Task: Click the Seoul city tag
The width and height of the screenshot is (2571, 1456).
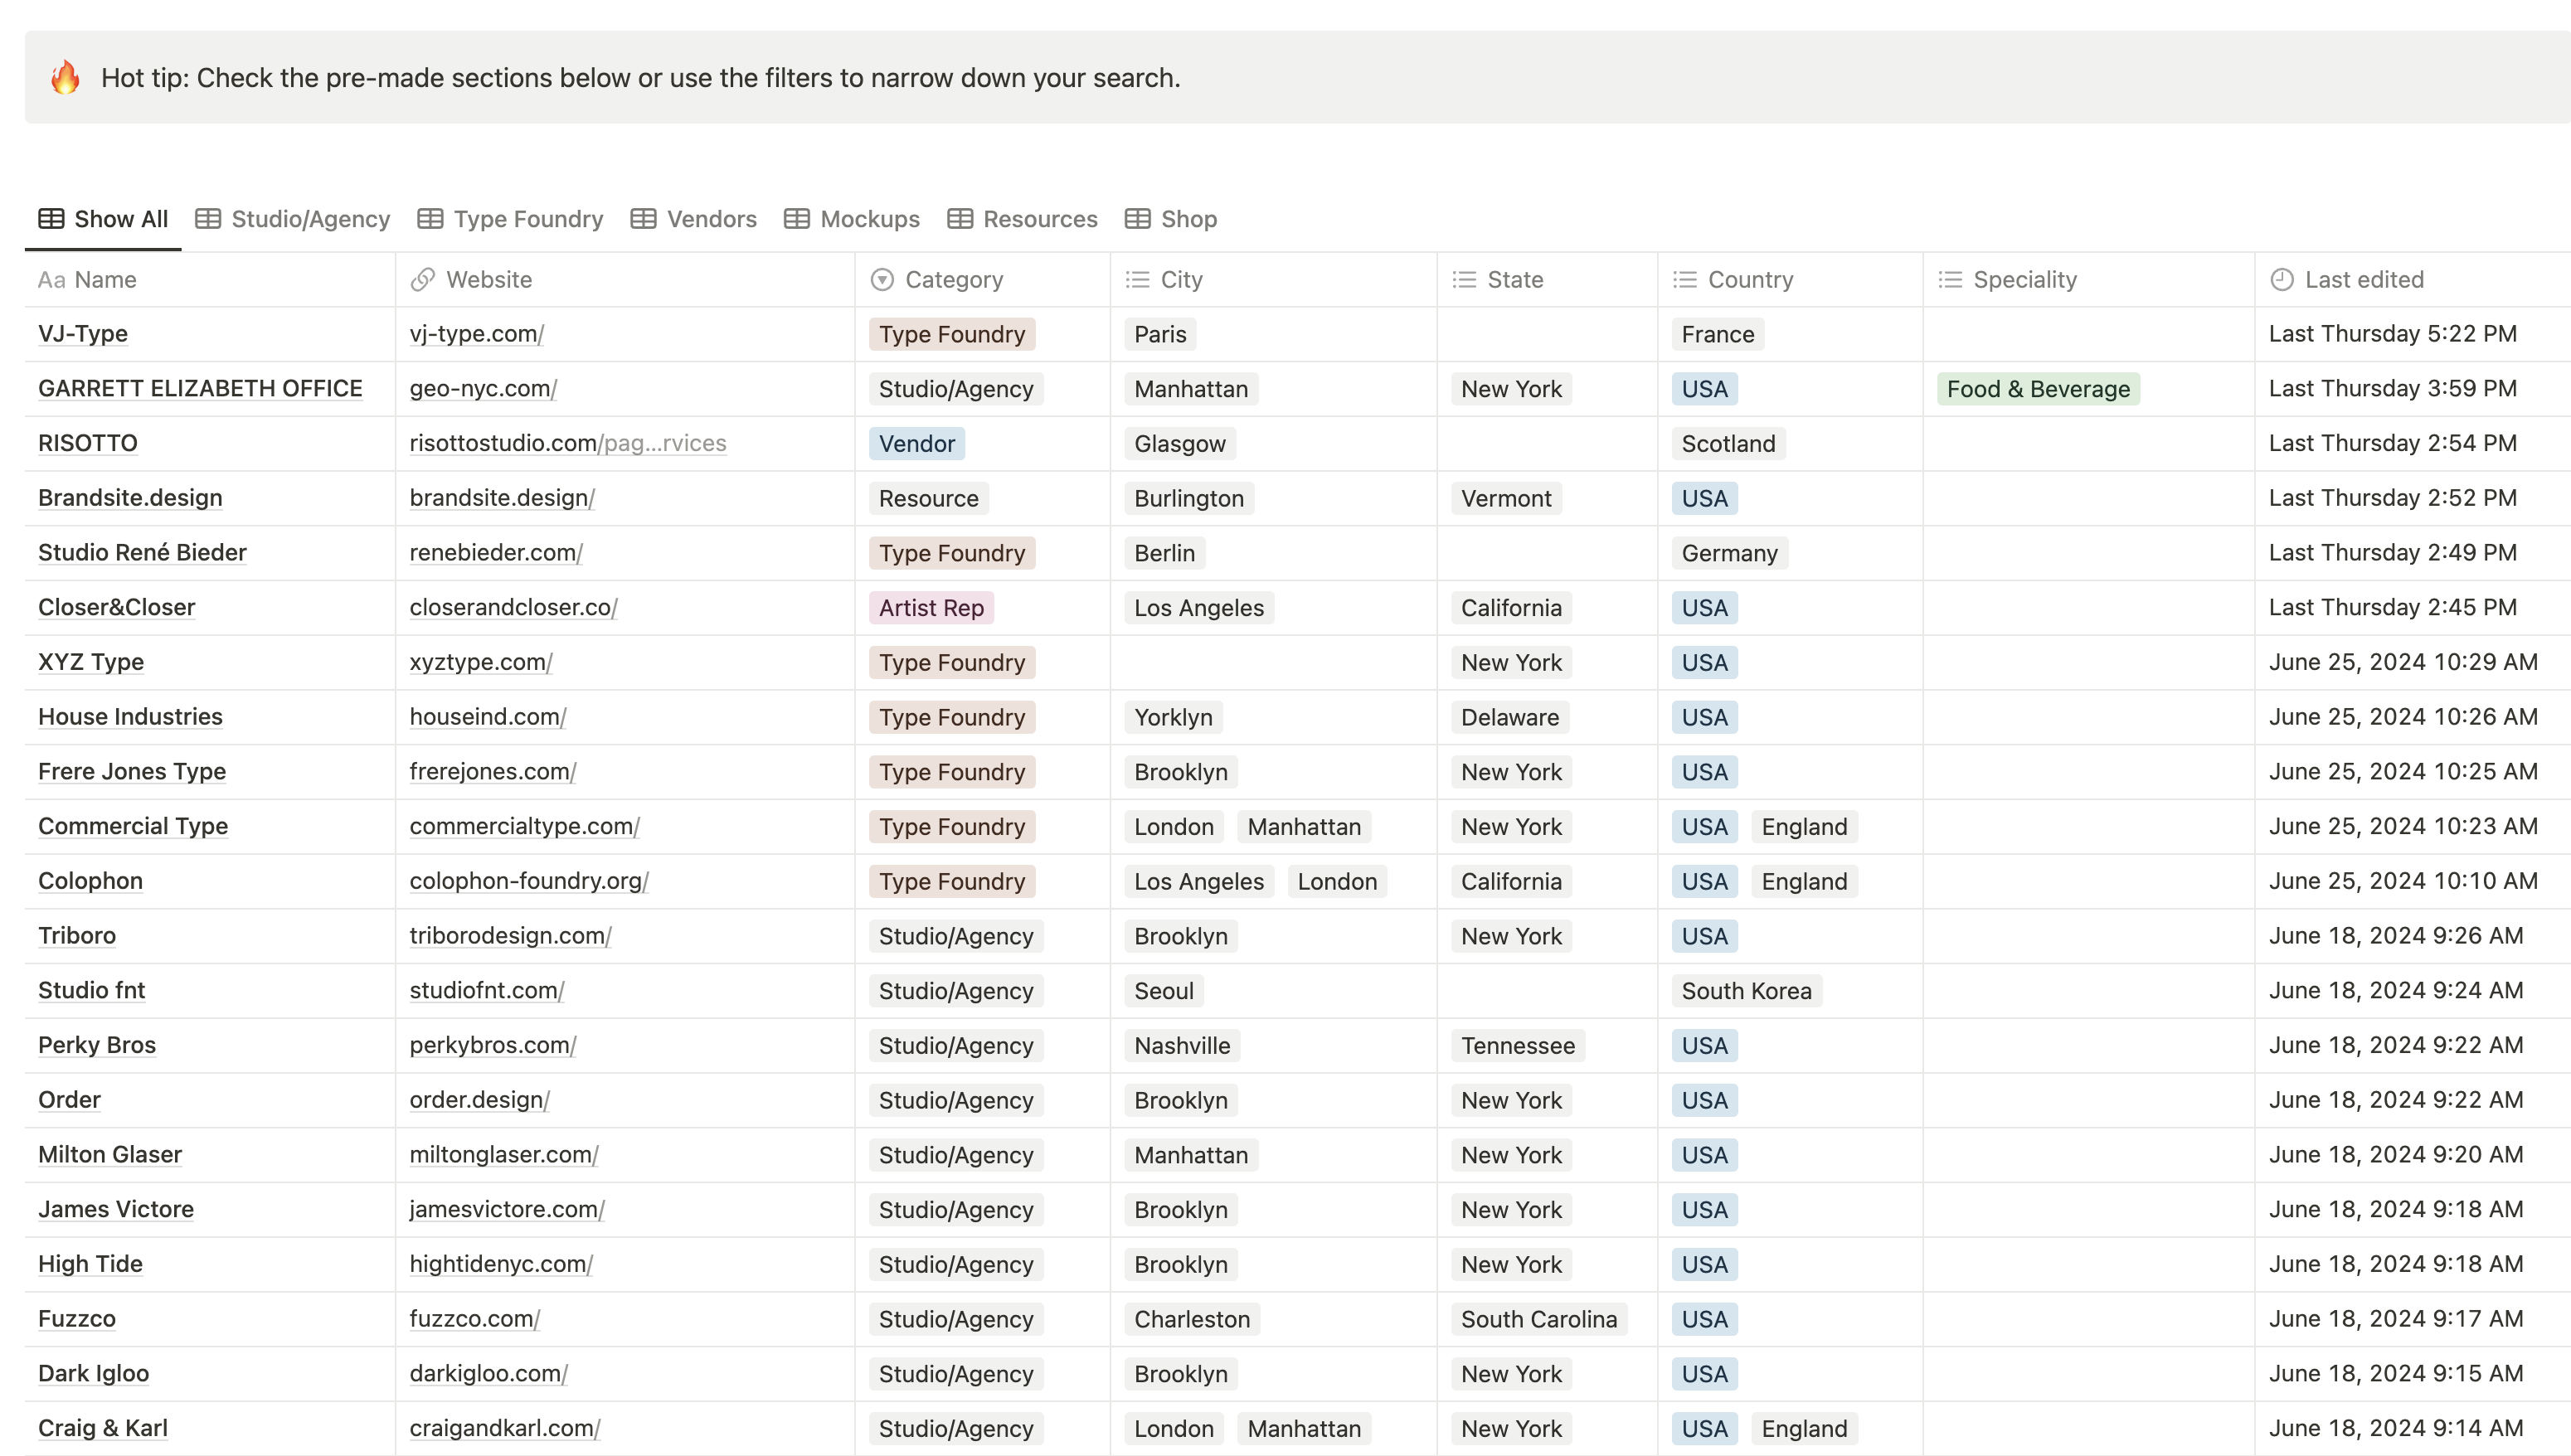Action: [x=1164, y=991]
